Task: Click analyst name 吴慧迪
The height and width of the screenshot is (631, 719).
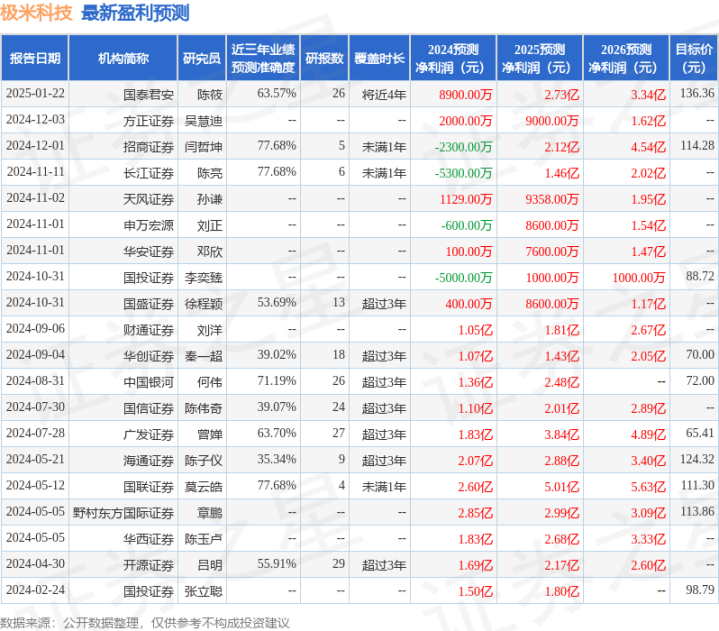Action: pos(204,121)
